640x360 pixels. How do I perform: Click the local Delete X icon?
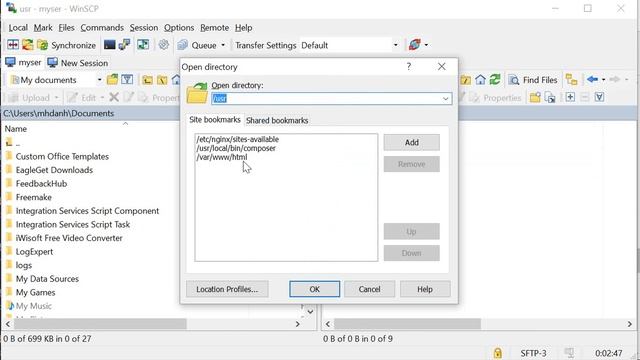tap(114, 97)
